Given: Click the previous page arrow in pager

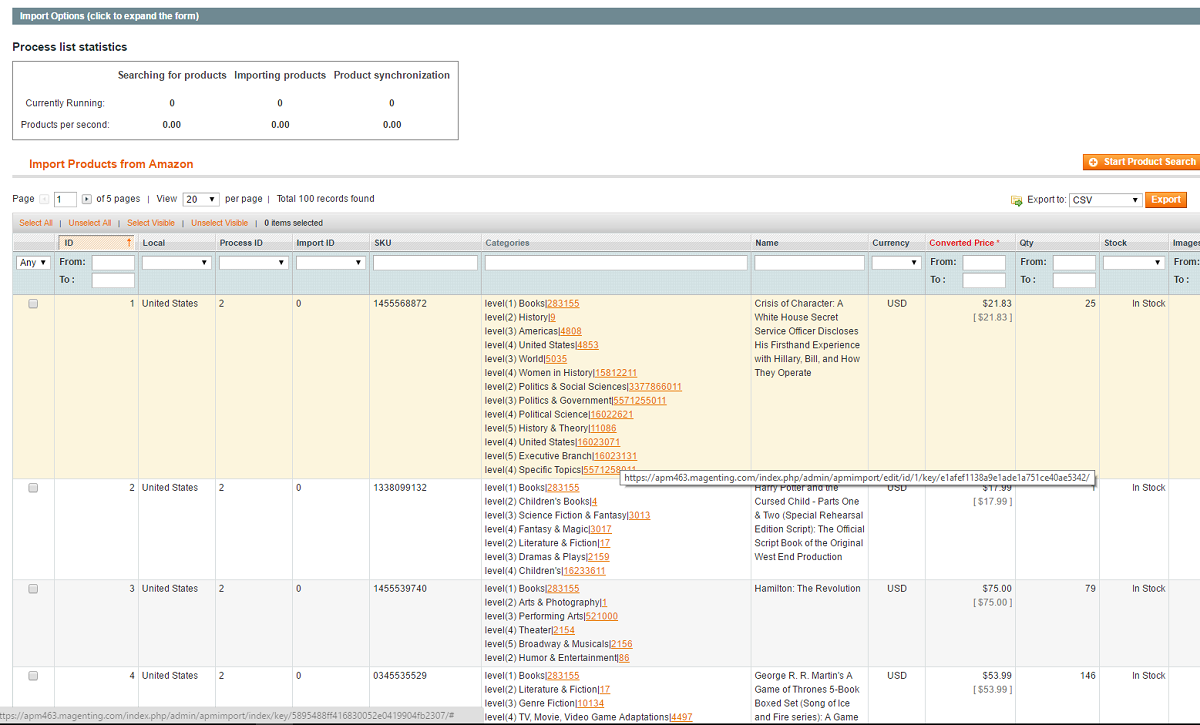Looking at the screenshot, I should [43, 199].
